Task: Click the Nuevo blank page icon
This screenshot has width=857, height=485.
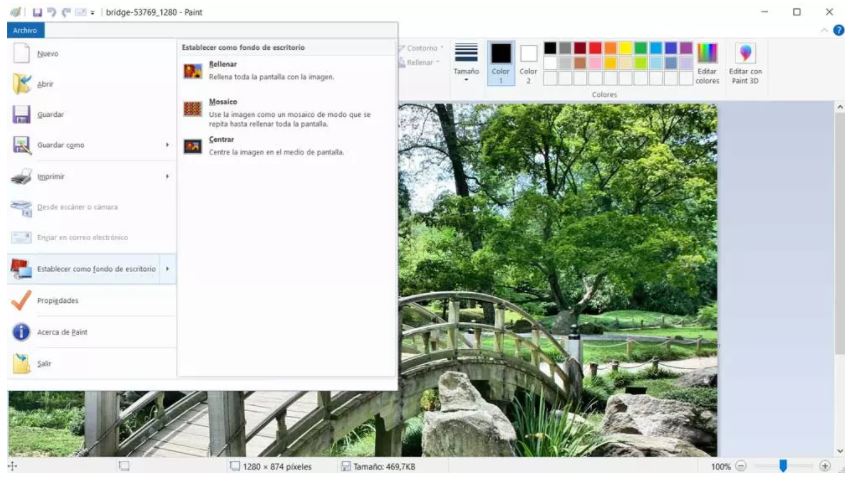Action: (21, 54)
